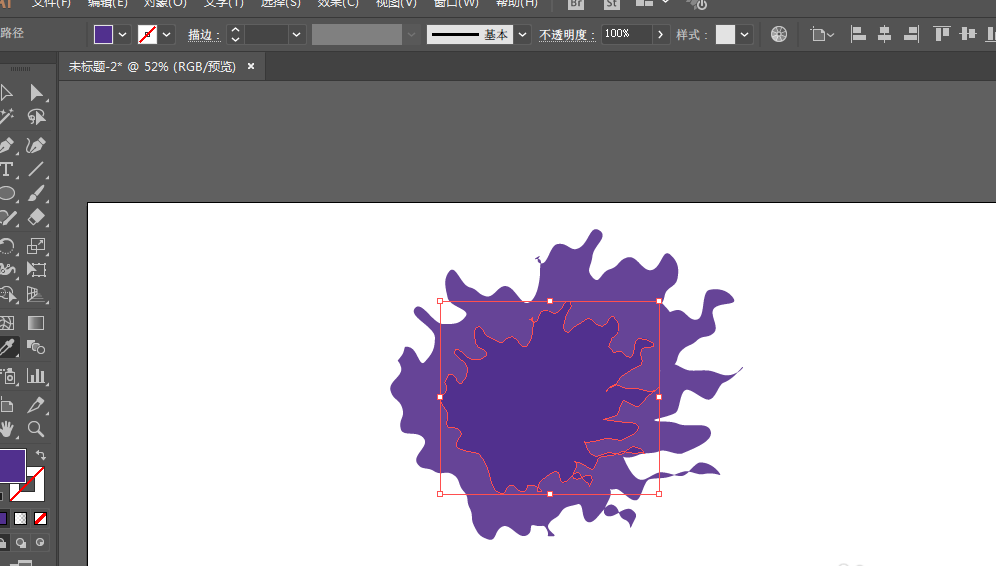Select the Shaper pencil tool
The image size is (996, 566).
click(6, 217)
